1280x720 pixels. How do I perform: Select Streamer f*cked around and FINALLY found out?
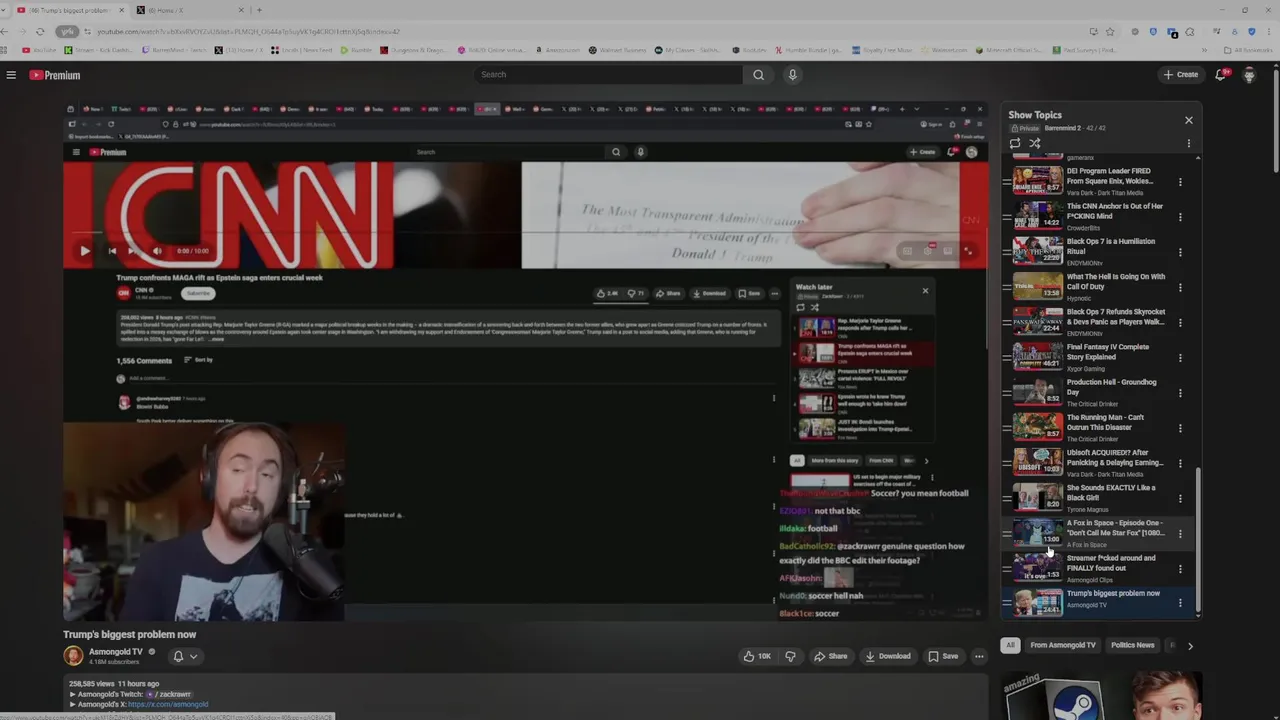(1096, 568)
